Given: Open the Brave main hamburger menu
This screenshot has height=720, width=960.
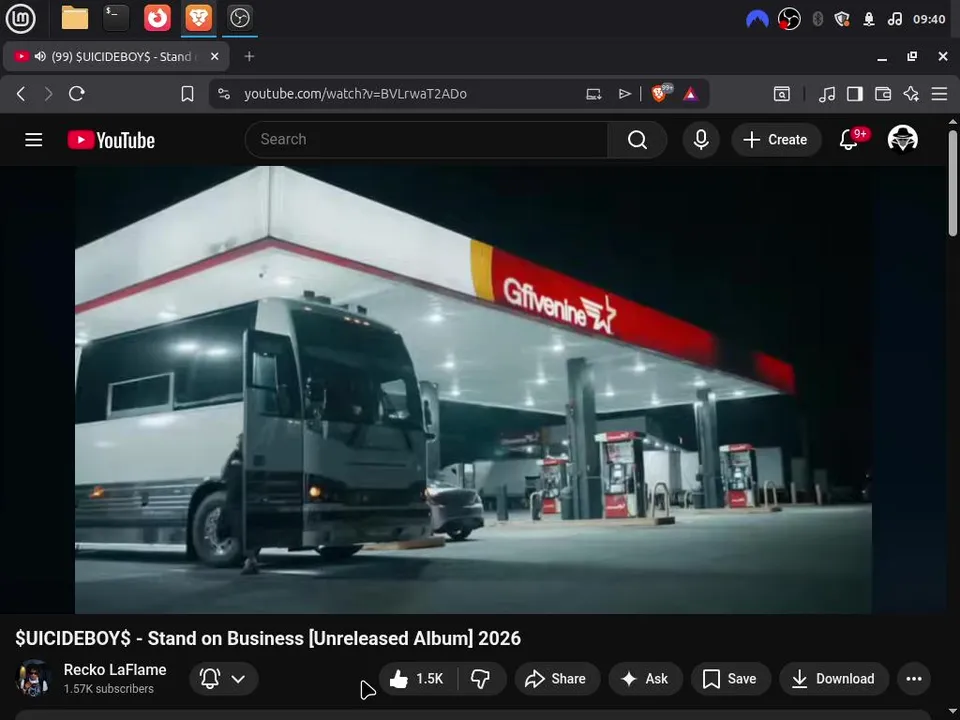Looking at the screenshot, I should point(939,94).
